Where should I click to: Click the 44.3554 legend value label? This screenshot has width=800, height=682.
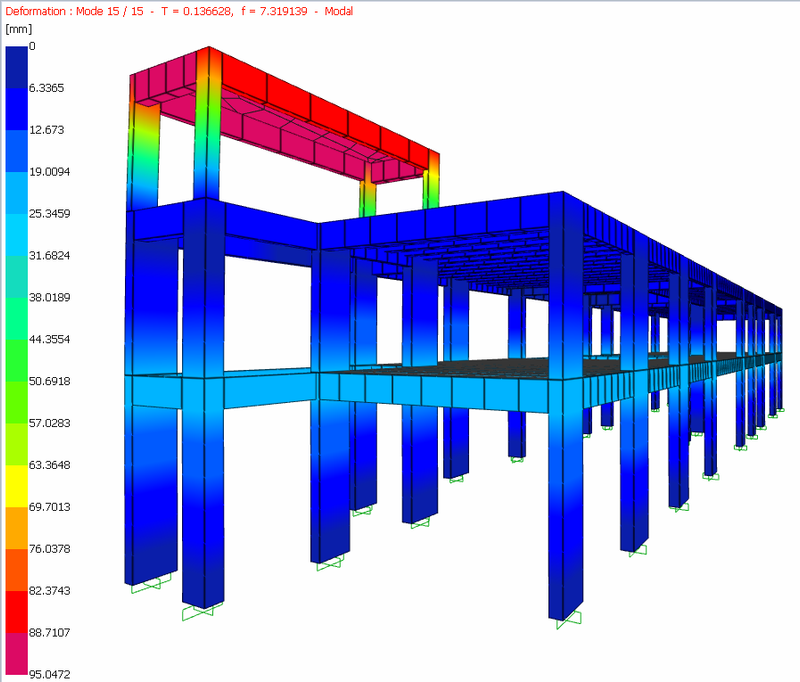(49, 339)
